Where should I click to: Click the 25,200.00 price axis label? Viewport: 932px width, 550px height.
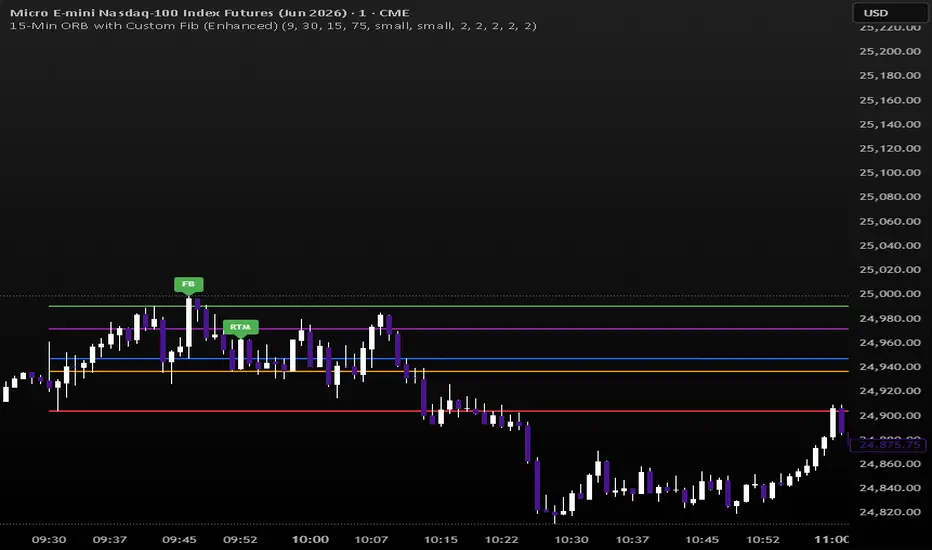pos(890,51)
